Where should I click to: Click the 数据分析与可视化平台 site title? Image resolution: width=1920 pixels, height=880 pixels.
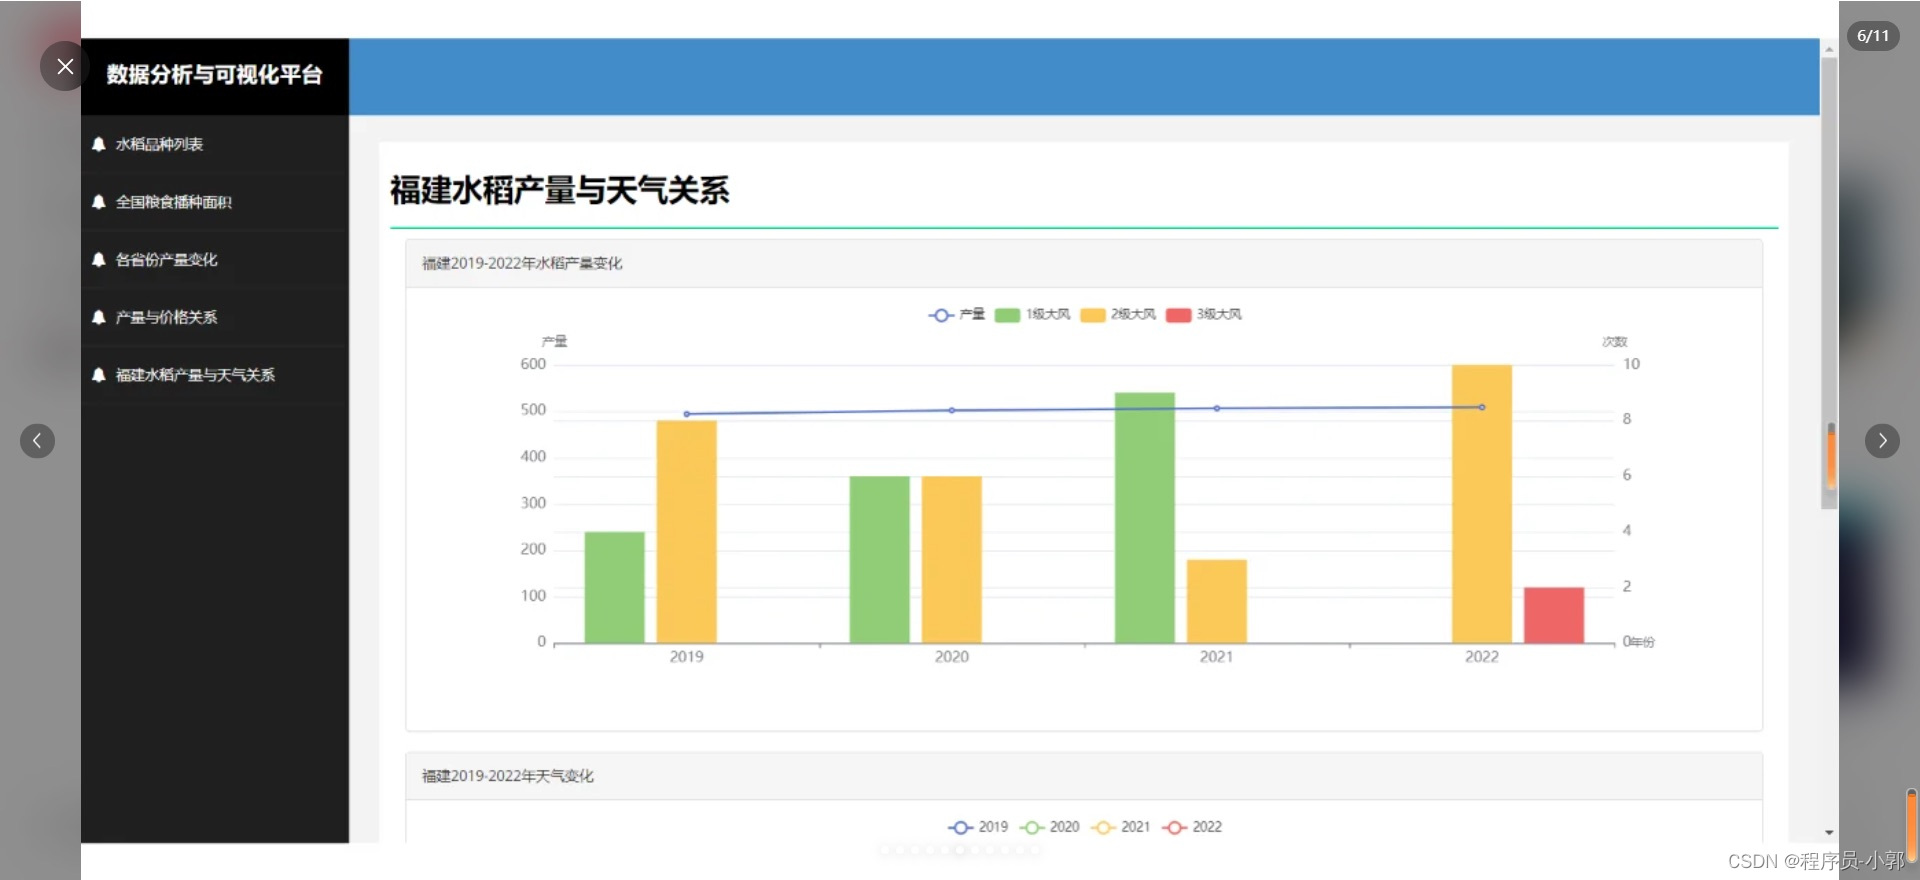coord(214,75)
